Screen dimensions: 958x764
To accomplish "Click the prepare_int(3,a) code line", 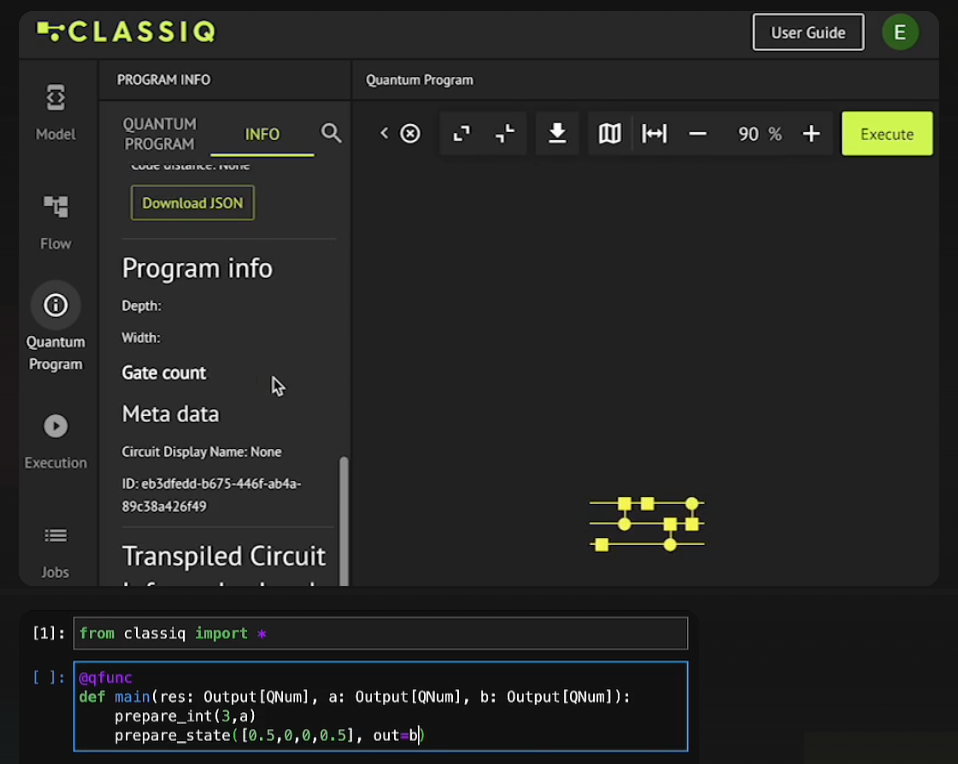I will pos(185,716).
